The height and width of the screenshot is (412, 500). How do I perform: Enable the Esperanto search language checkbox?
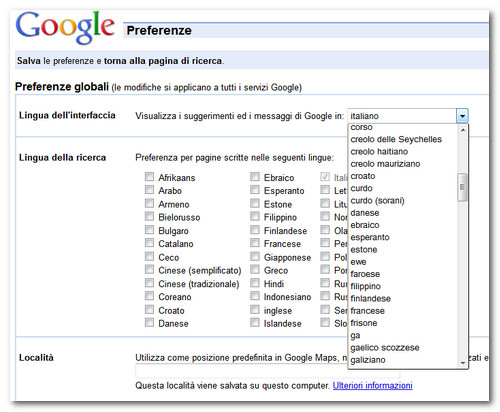pos(255,190)
